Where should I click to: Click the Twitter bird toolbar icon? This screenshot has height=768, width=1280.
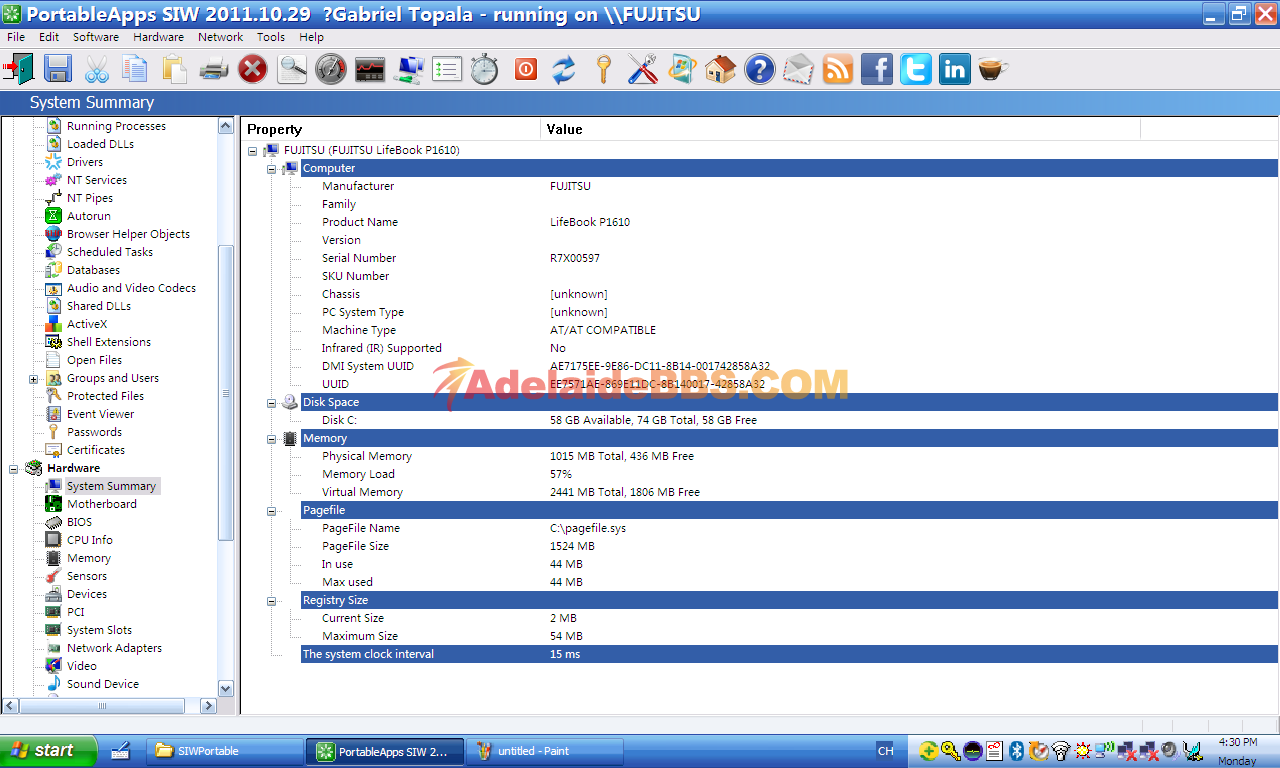click(x=915, y=69)
